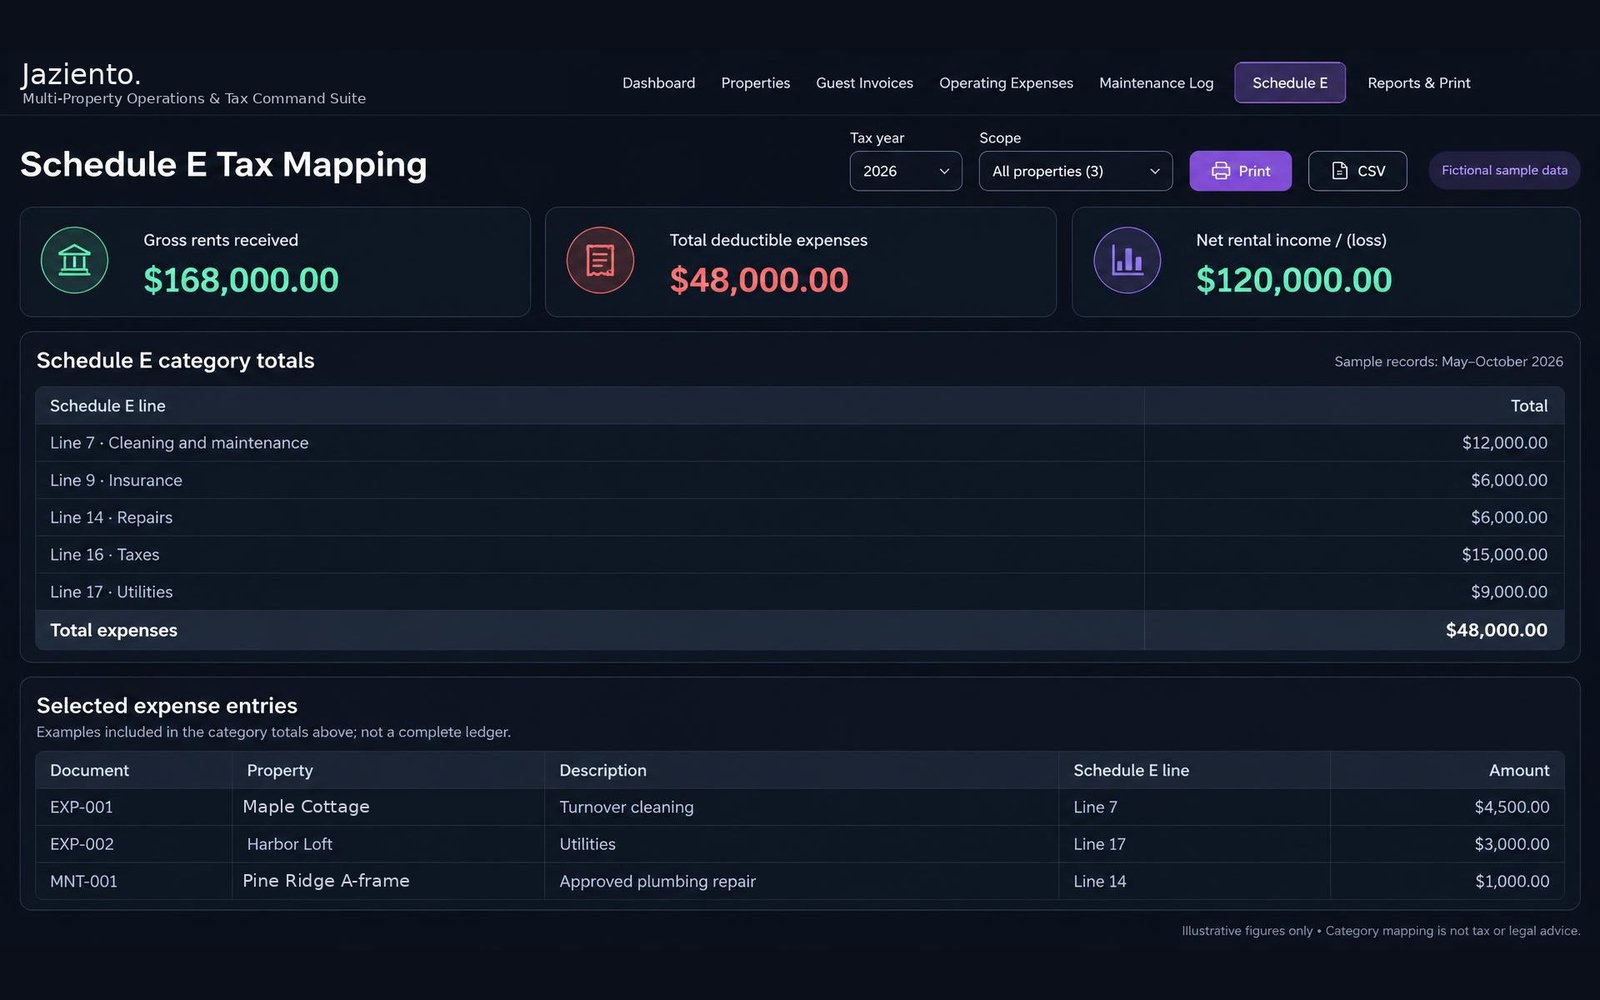Select the Line 9 Insurance row

800,480
